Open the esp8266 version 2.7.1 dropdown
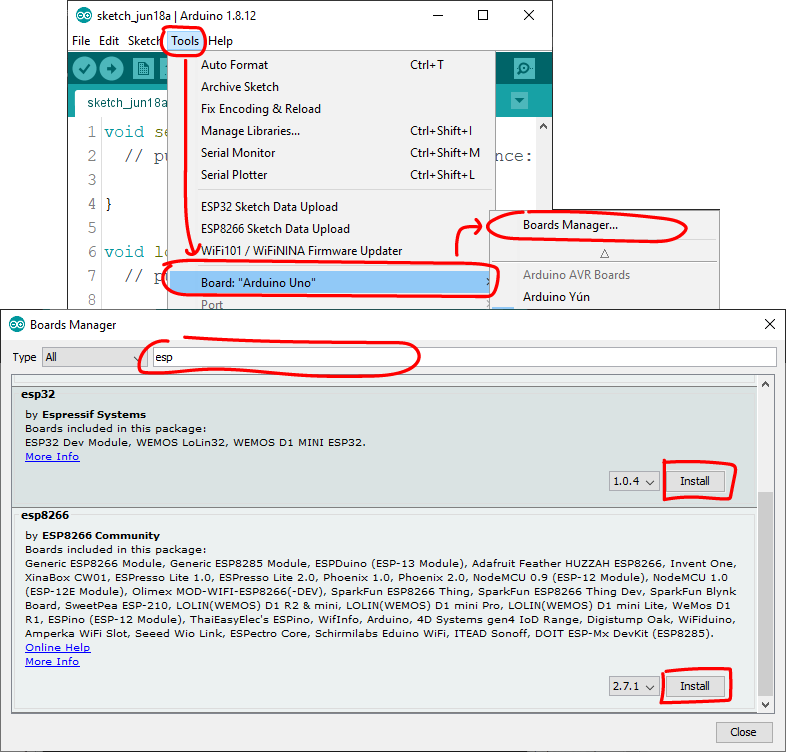 click(x=634, y=686)
